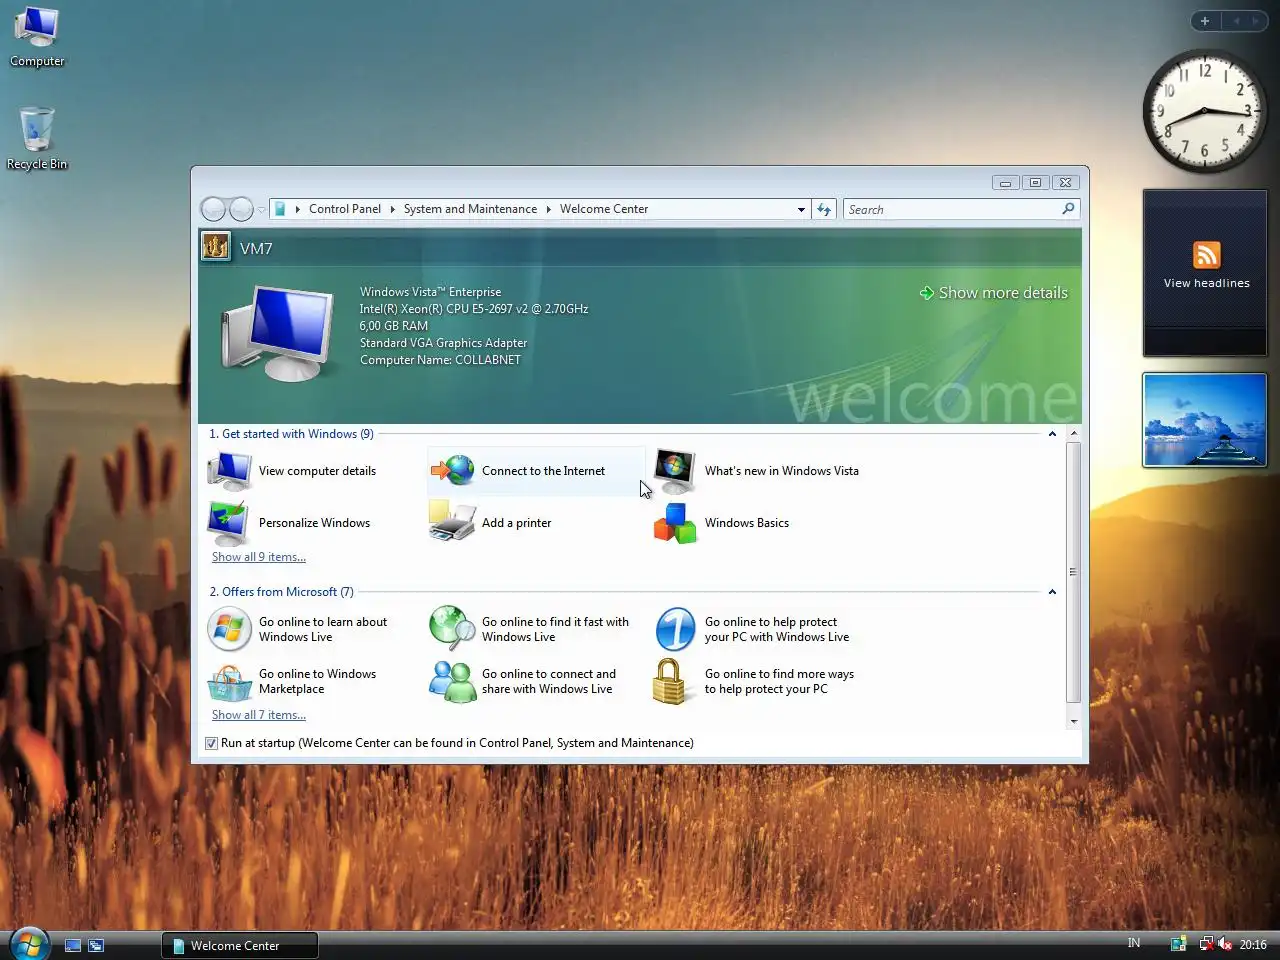The width and height of the screenshot is (1280, 960).
Task: Click the slideshow picture gadget thumbnail
Action: (x=1204, y=420)
